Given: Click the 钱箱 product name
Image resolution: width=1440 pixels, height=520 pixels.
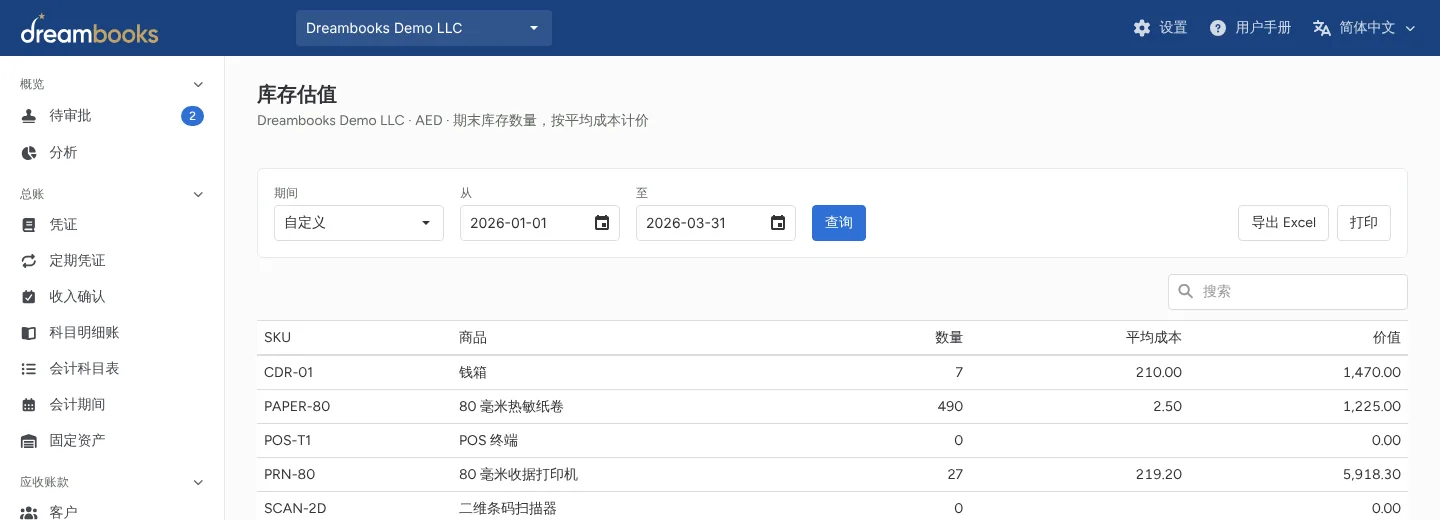Looking at the screenshot, I should 473,372.
